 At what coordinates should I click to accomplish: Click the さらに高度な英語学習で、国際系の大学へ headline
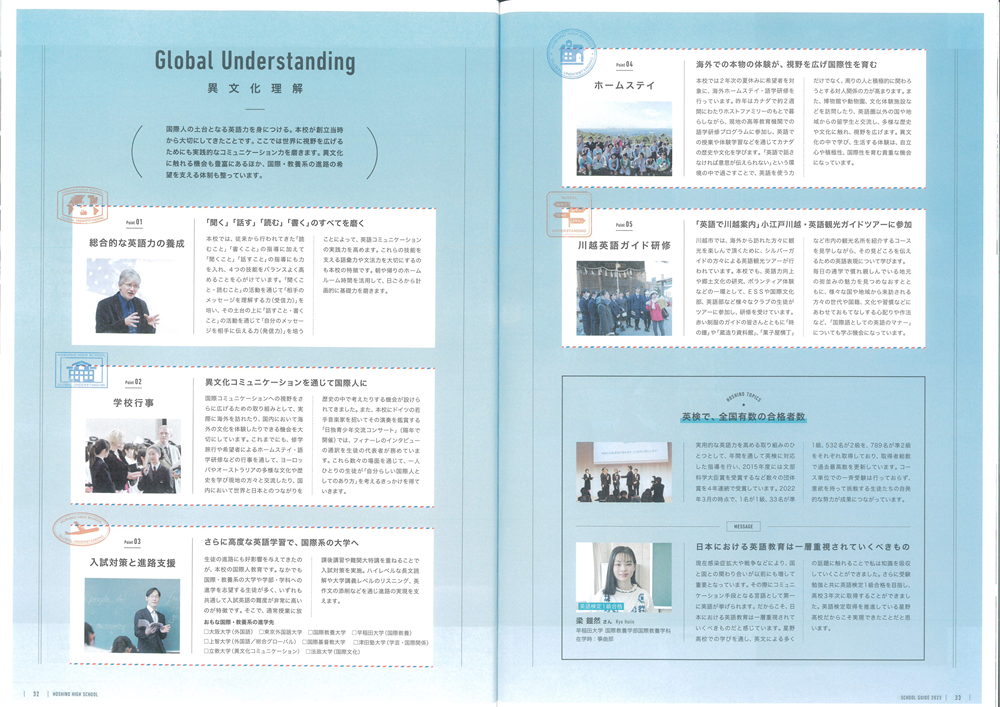(x=283, y=543)
